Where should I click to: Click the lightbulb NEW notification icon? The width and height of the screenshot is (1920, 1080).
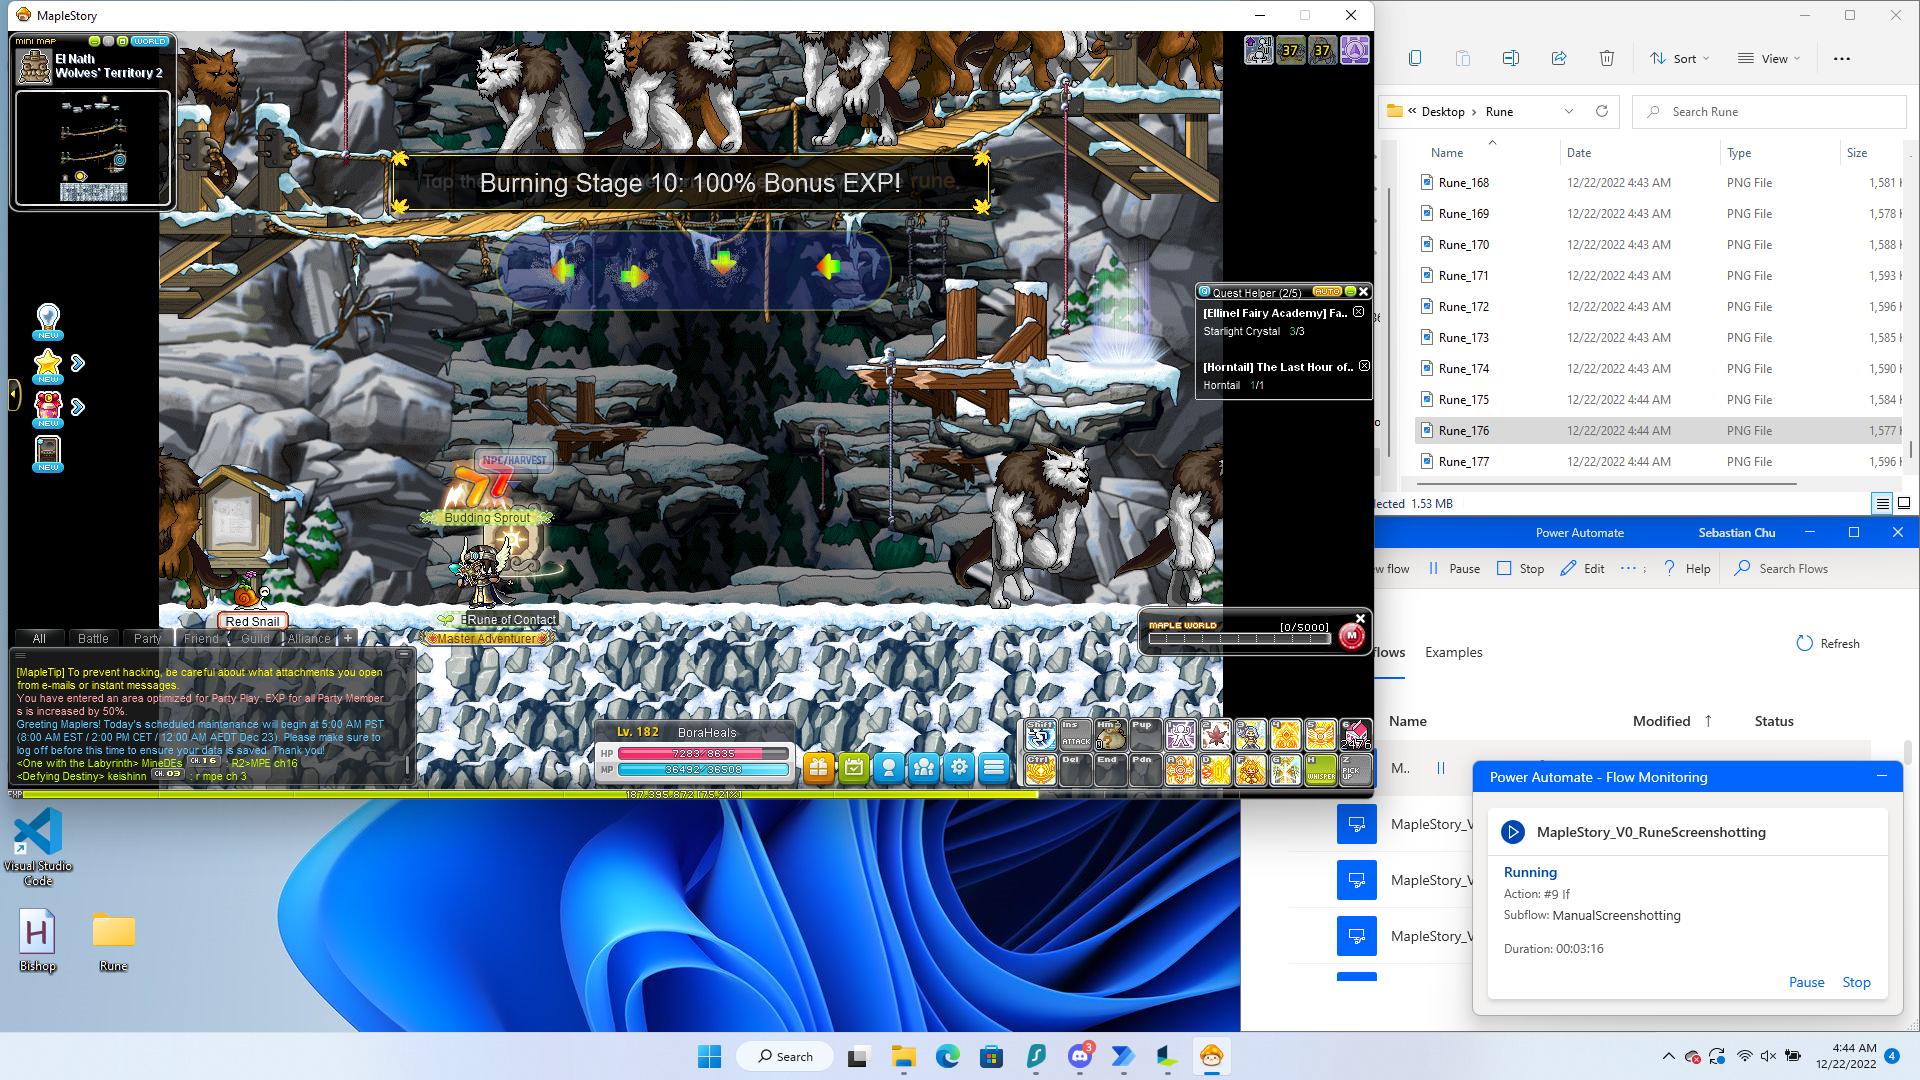[x=48, y=322]
